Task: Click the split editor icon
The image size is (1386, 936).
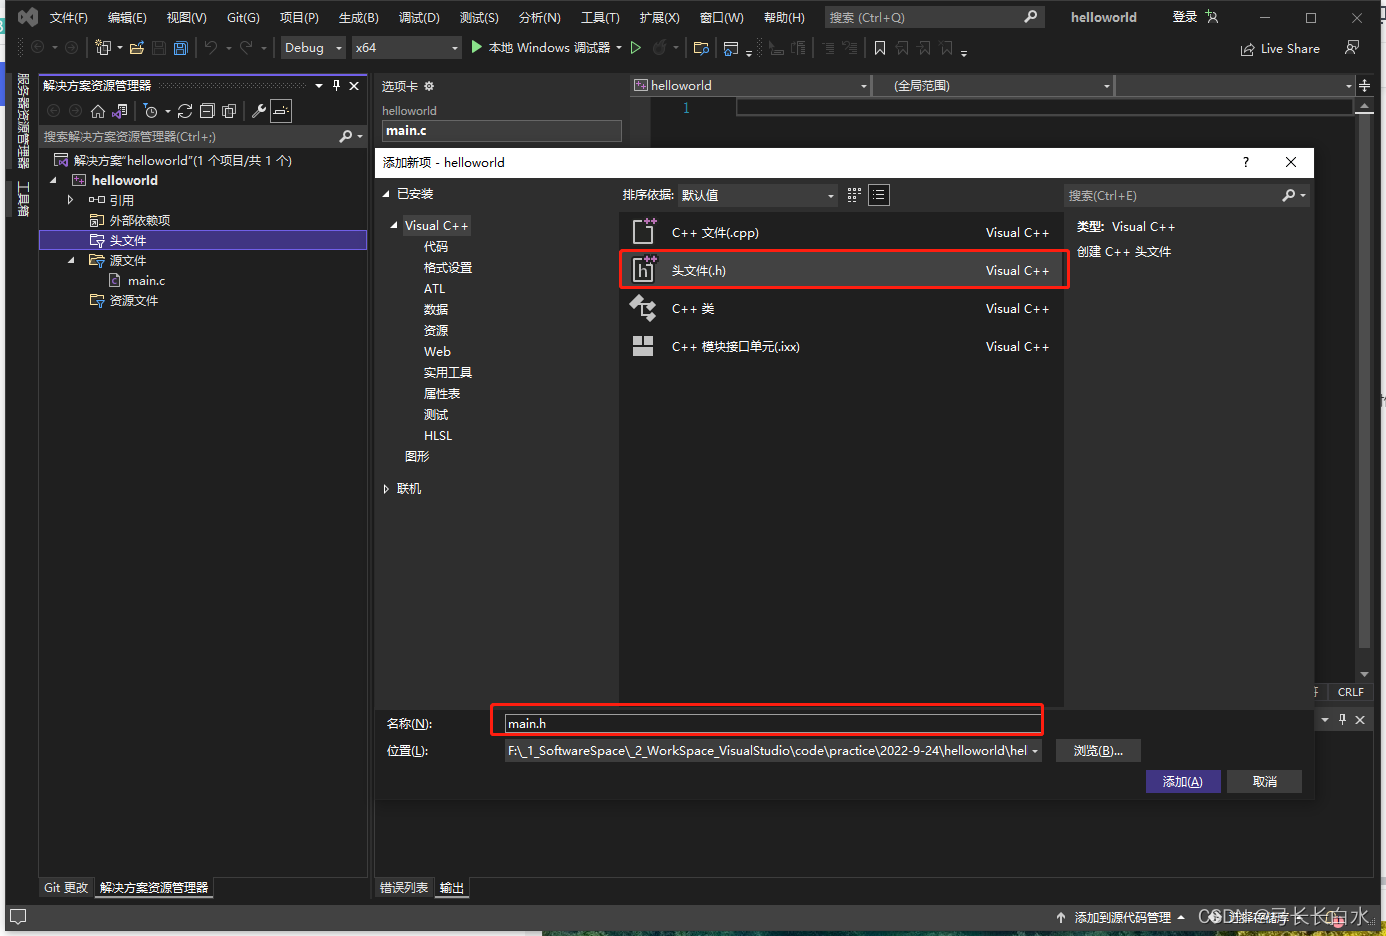Action: [1365, 86]
